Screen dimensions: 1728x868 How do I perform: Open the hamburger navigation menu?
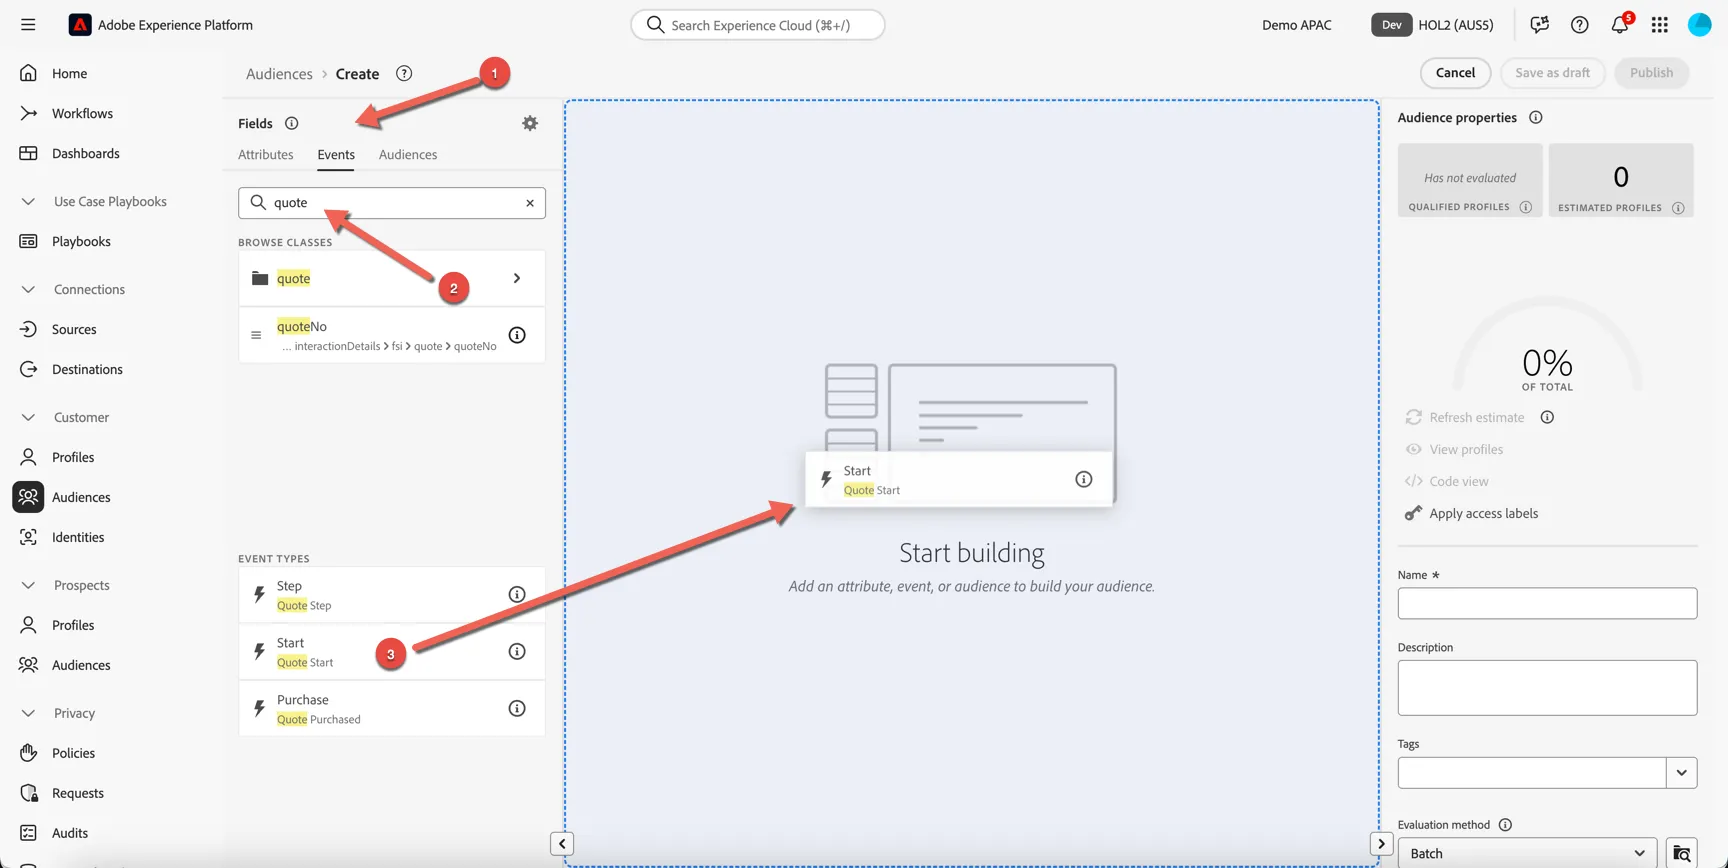(28, 25)
